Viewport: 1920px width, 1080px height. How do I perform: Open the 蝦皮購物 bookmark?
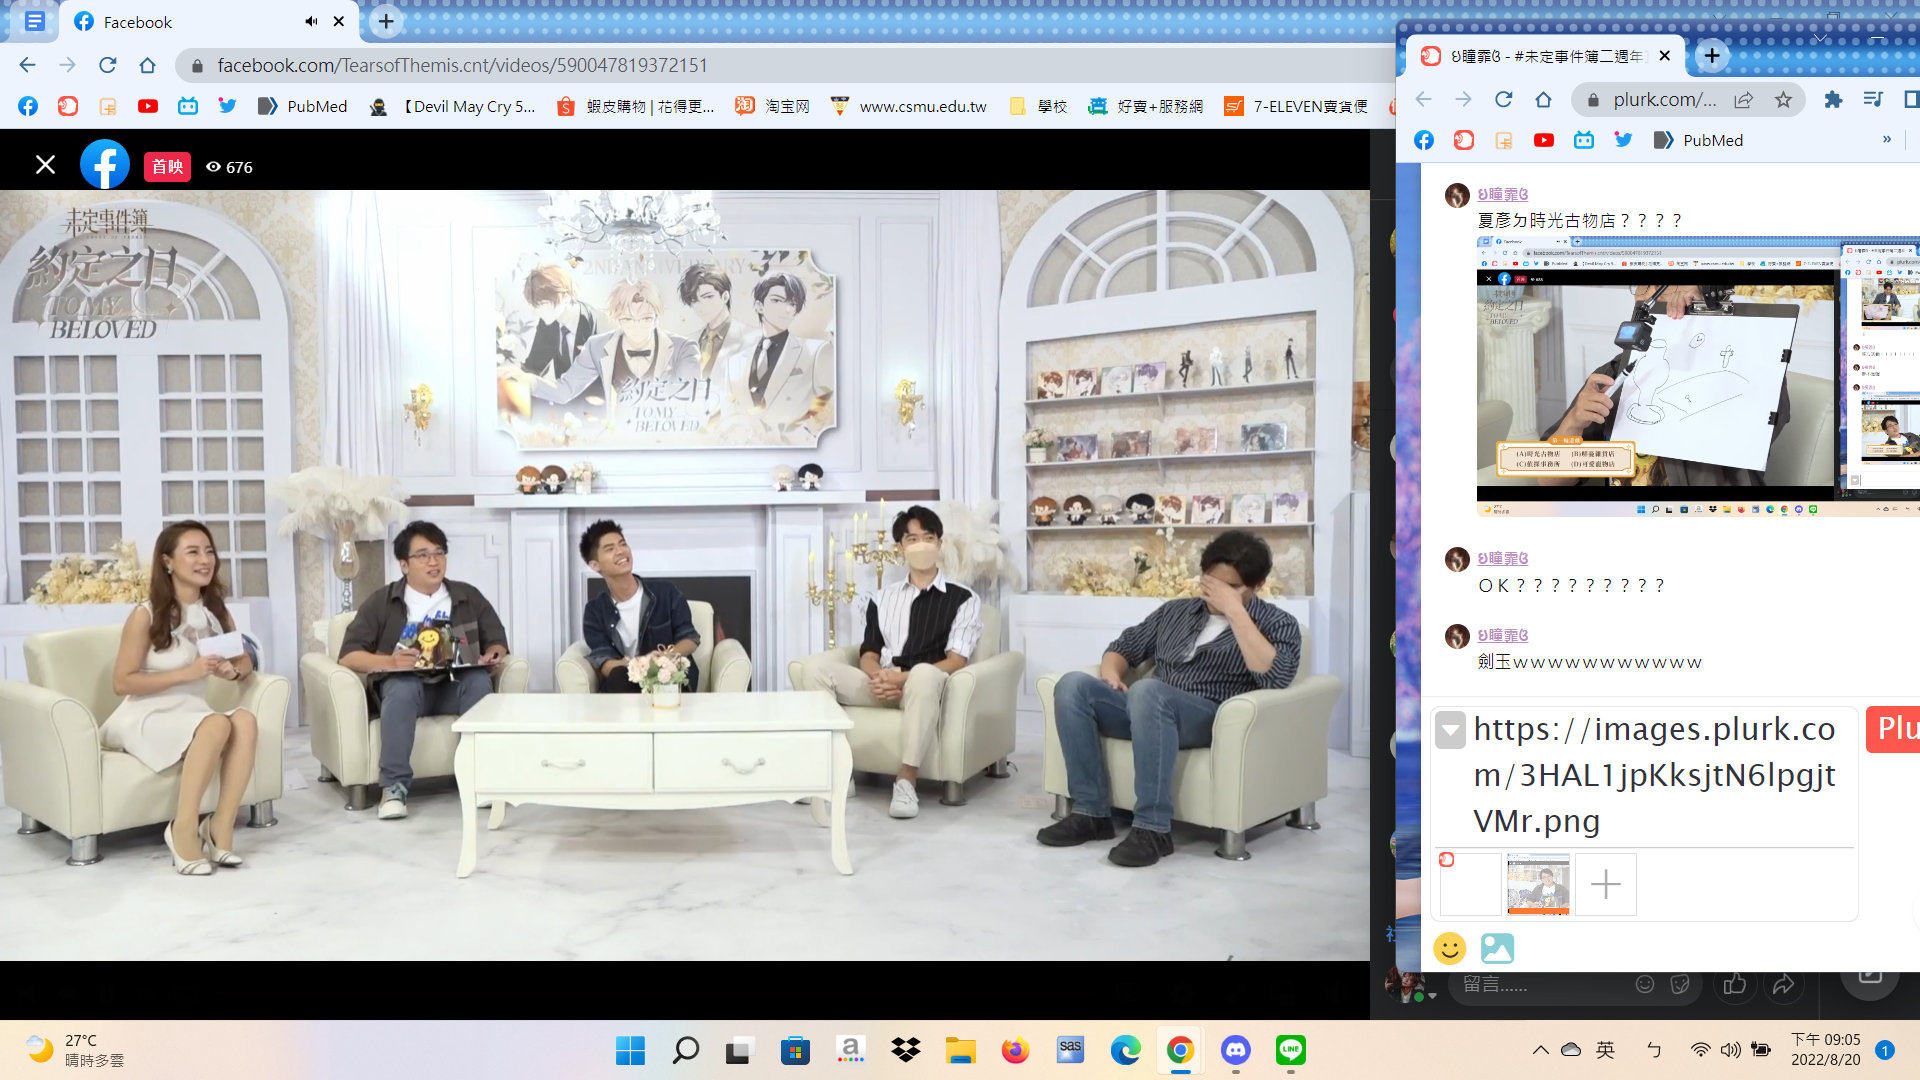(x=636, y=106)
